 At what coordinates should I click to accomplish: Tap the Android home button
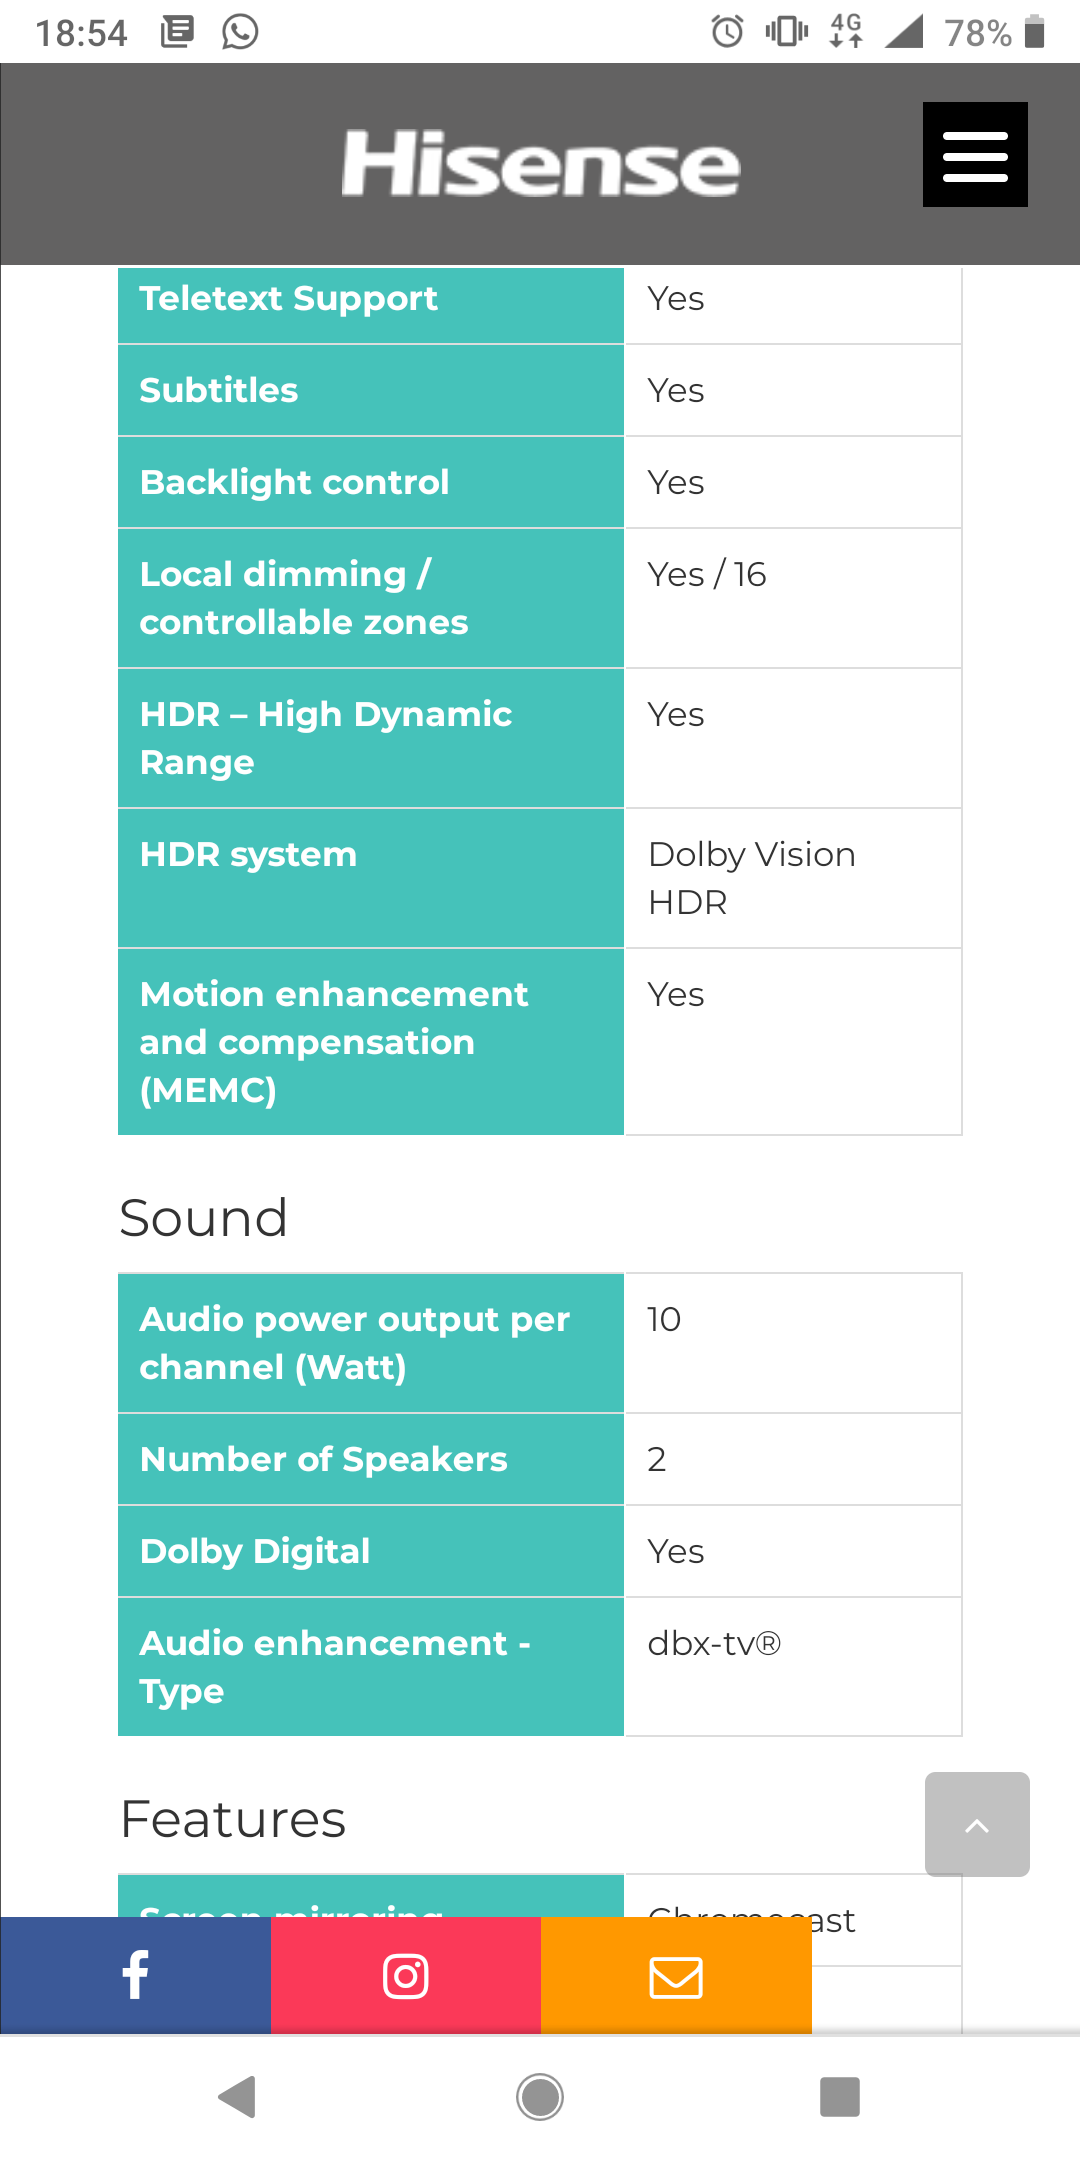pos(540,2097)
